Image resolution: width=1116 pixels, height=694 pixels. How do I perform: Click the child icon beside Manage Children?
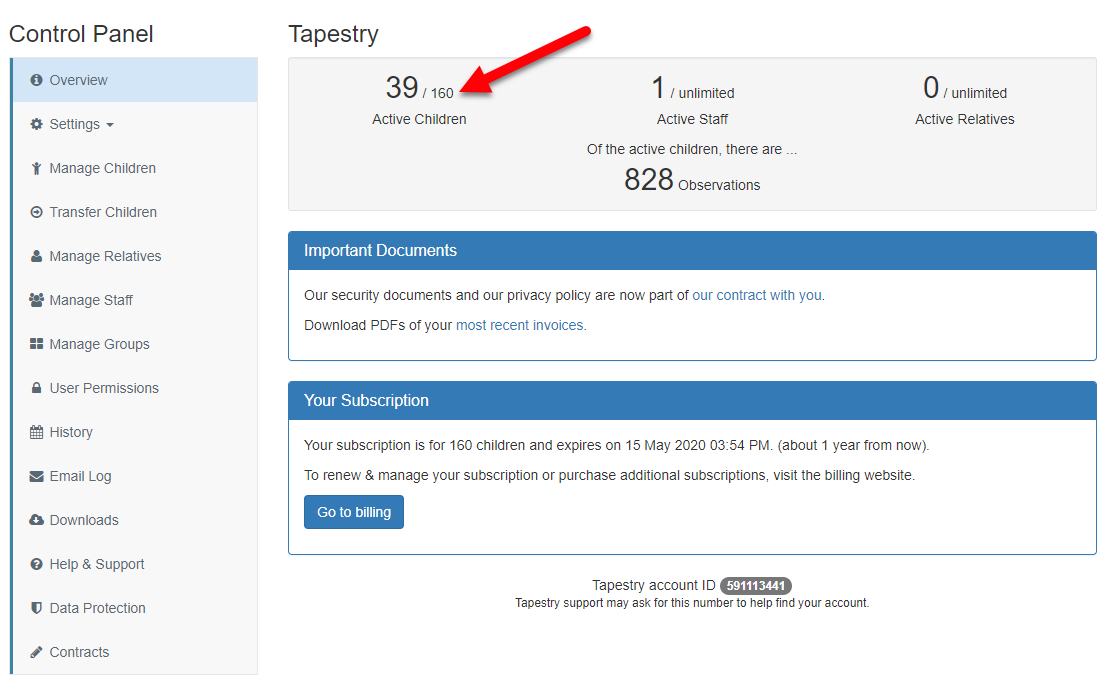click(x=36, y=169)
